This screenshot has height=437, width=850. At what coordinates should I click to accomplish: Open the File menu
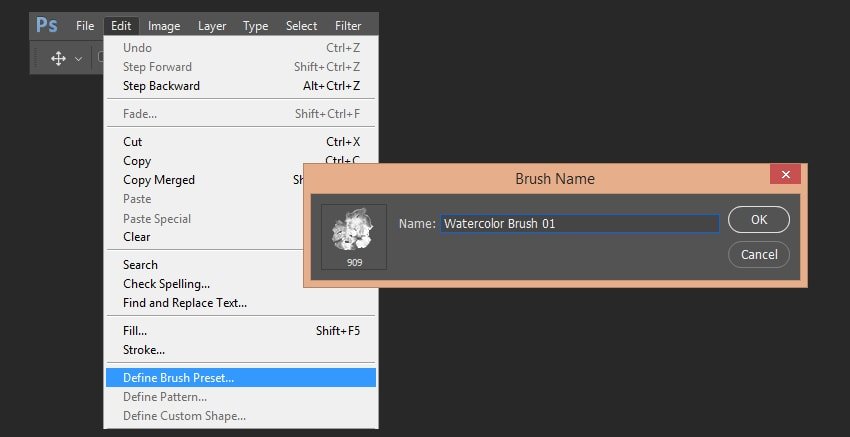coord(85,26)
